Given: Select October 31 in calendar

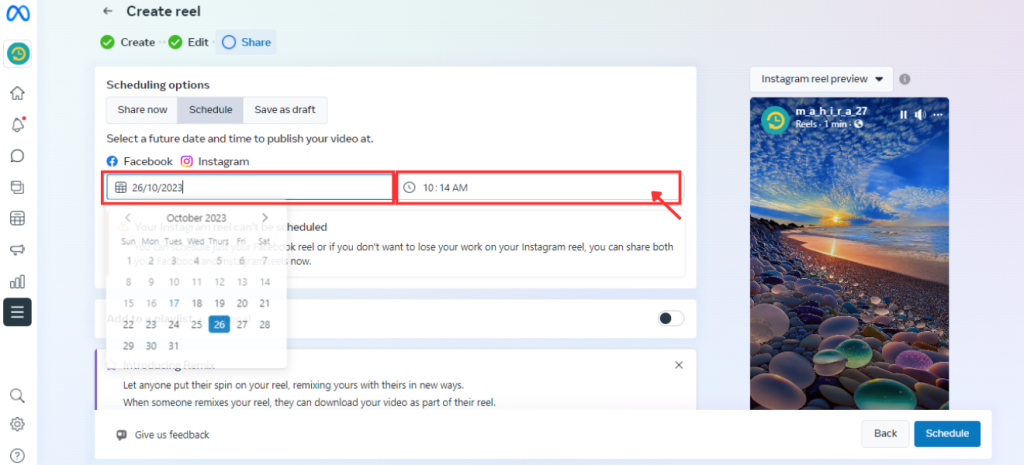Looking at the screenshot, I should pos(174,346).
